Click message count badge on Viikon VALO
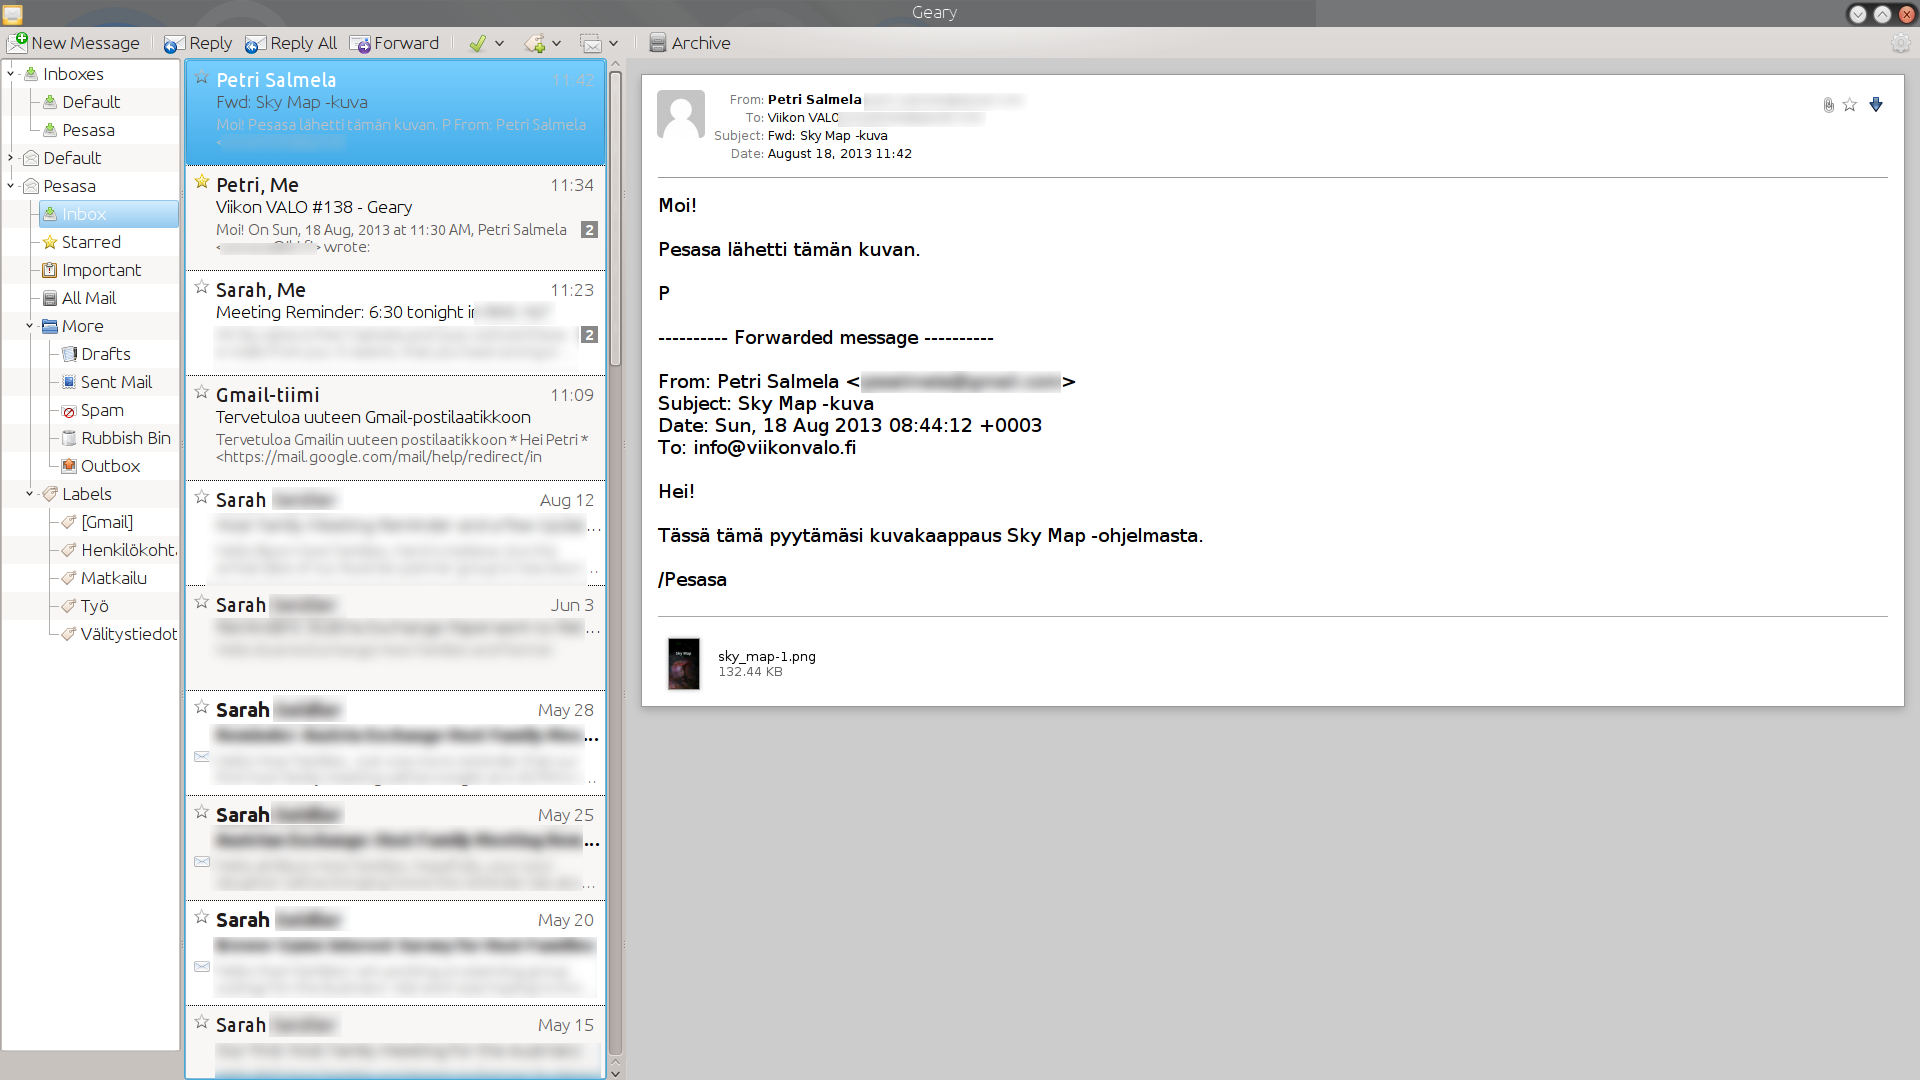Image resolution: width=1920 pixels, height=1080 pixels. click(x=590, y=230)
